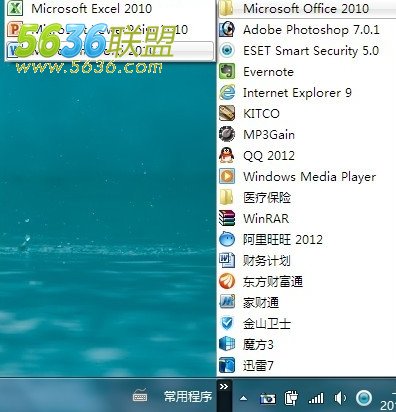The width and height of the screenshot is (396, 412).
Task: Click the 阿里旺旺 2012 icon
Action: 227,239
